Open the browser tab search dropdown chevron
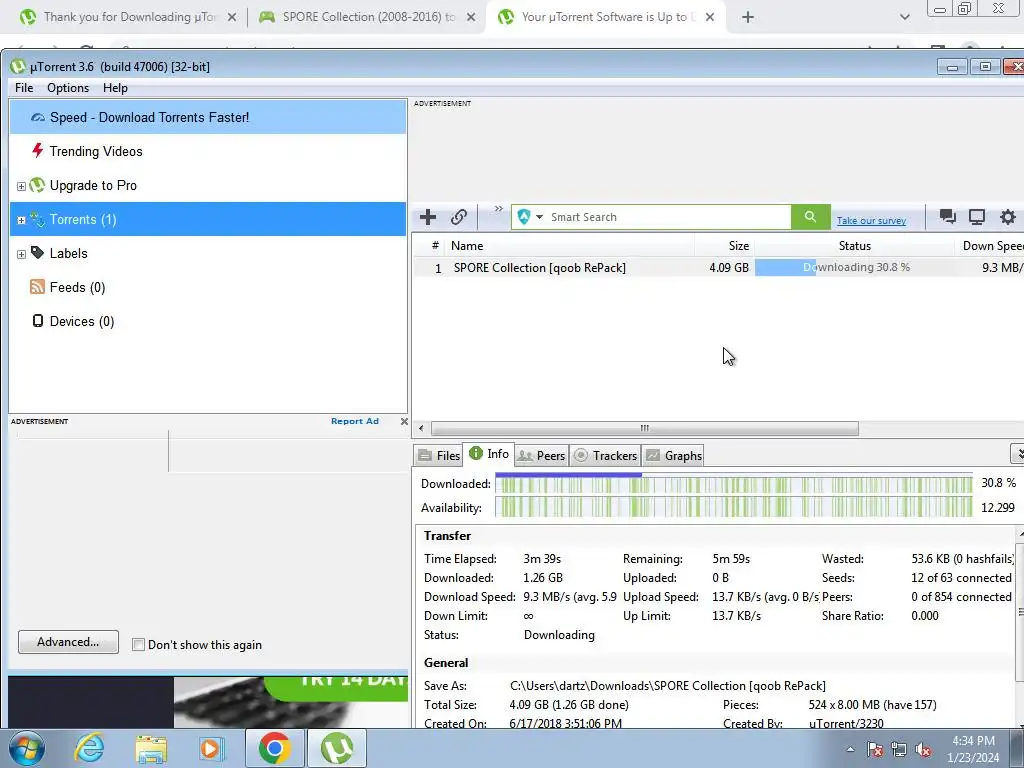1024x768 pixels. coord(904,17)
